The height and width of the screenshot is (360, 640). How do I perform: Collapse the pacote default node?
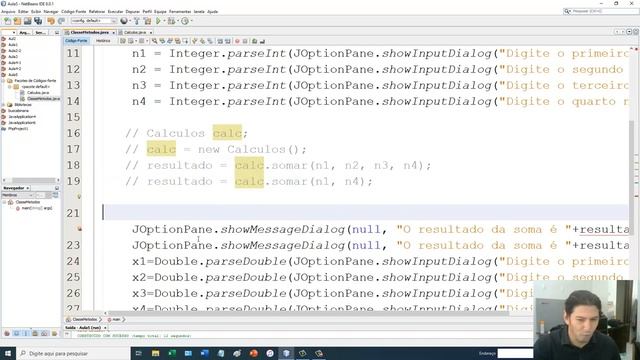pos(10,87)
